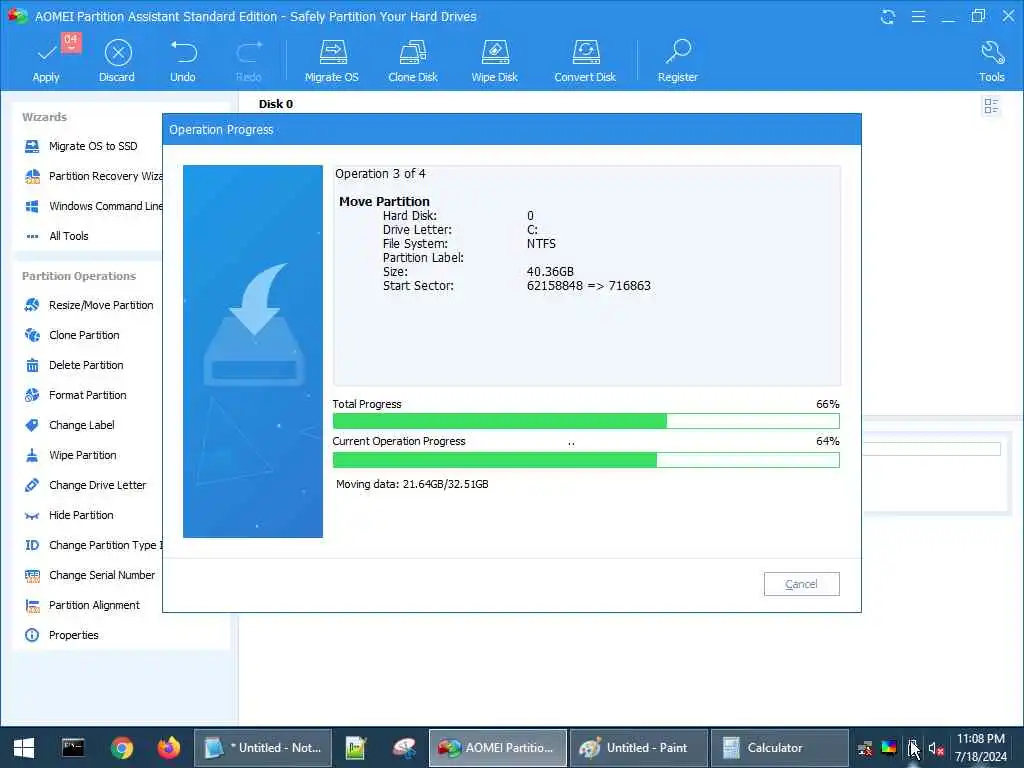Open the Tools wrench icon
Image resolution: width=1024 pixels, height=768 pixels.
(x=992, y=52)
